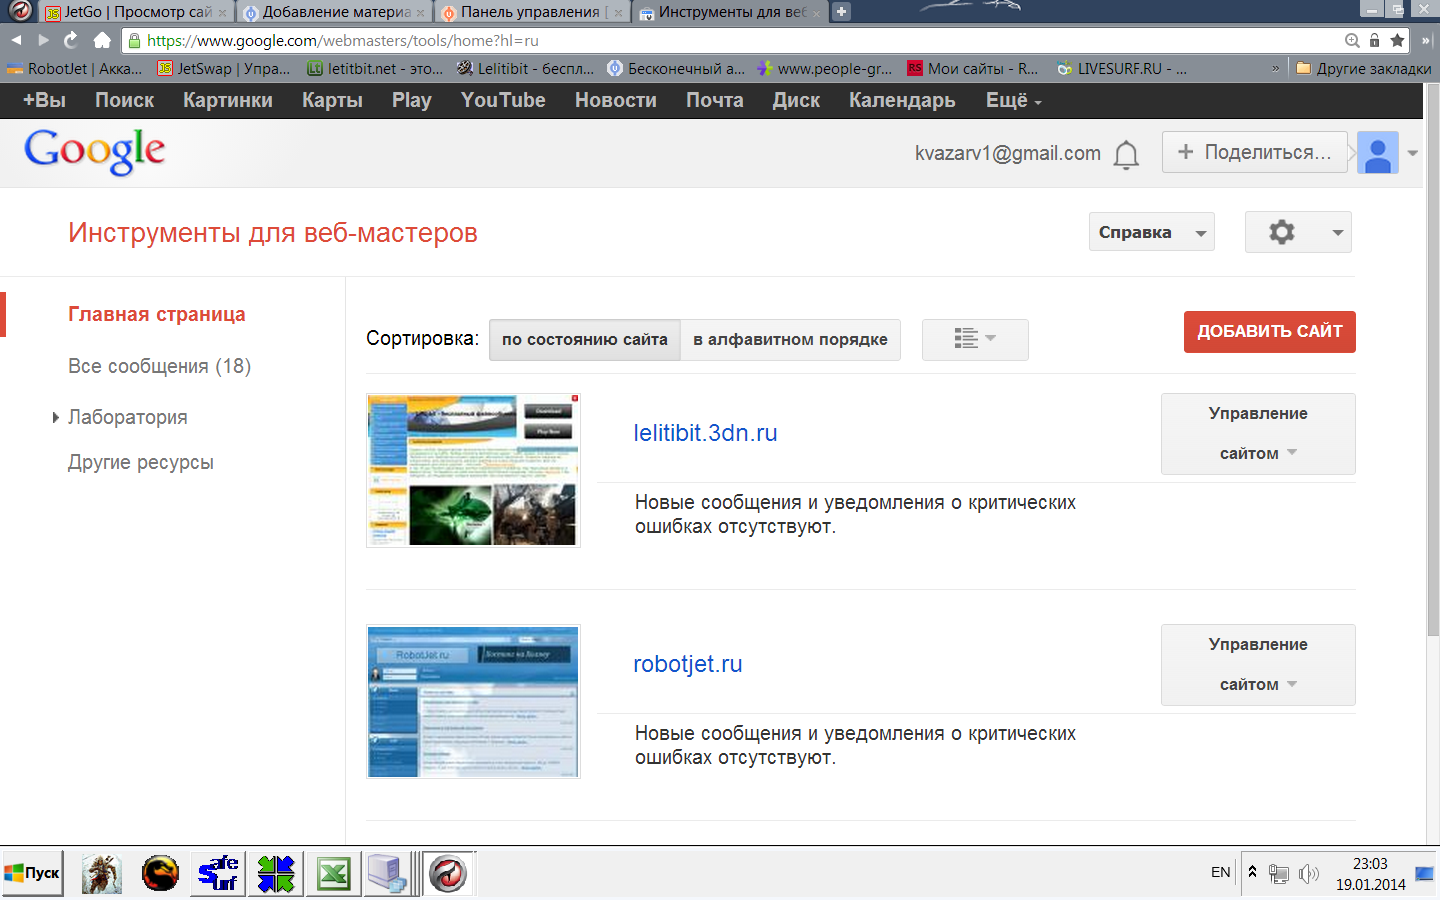Open the blue-green arrows taskbar icon
The width and height of the screenshot is (1440, 900).
click(x=276, y=873)
